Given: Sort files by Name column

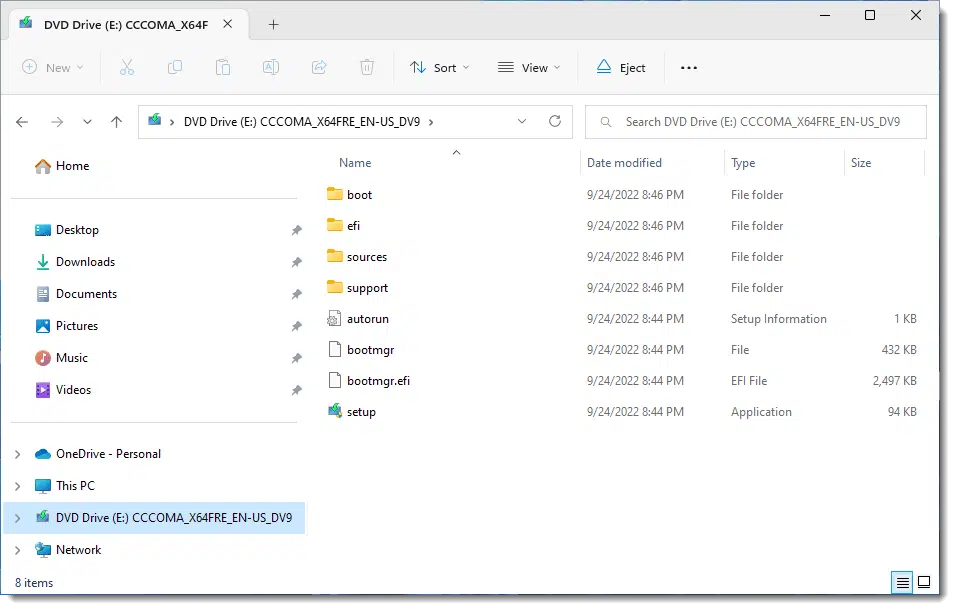Looking at the screenshot, I should [x=355, y=163].
